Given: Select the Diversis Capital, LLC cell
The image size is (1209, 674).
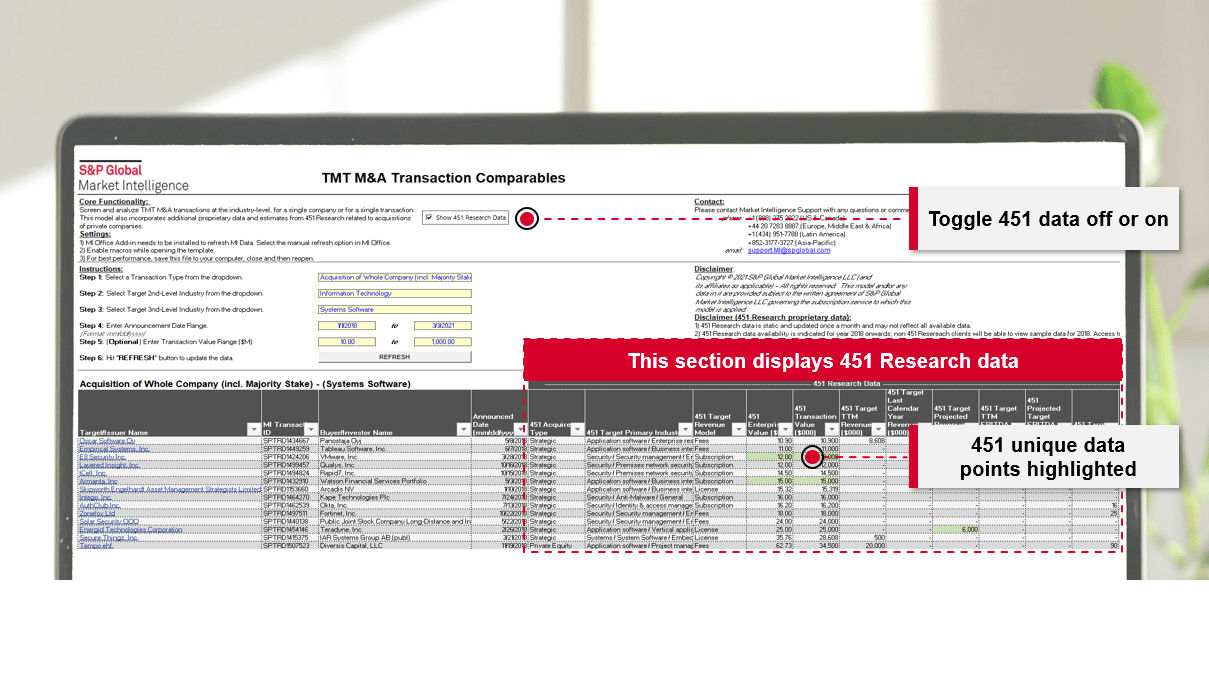Looking at the screenshot, I should tap(395, 545).
